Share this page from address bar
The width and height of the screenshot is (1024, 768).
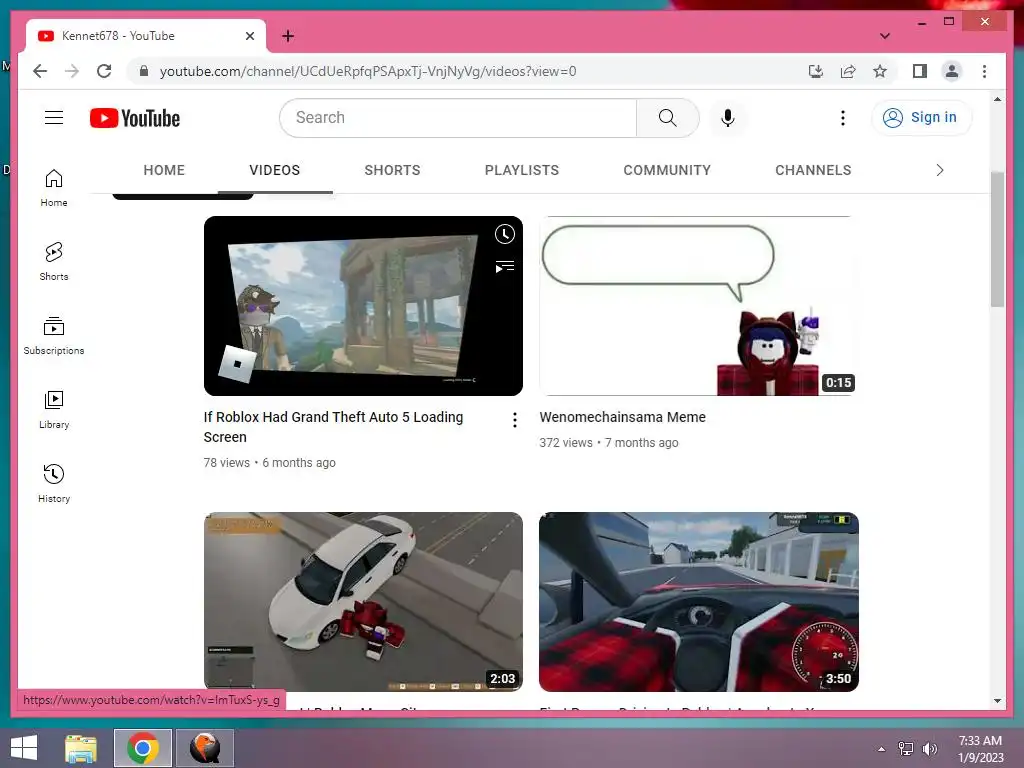point(848,71)
